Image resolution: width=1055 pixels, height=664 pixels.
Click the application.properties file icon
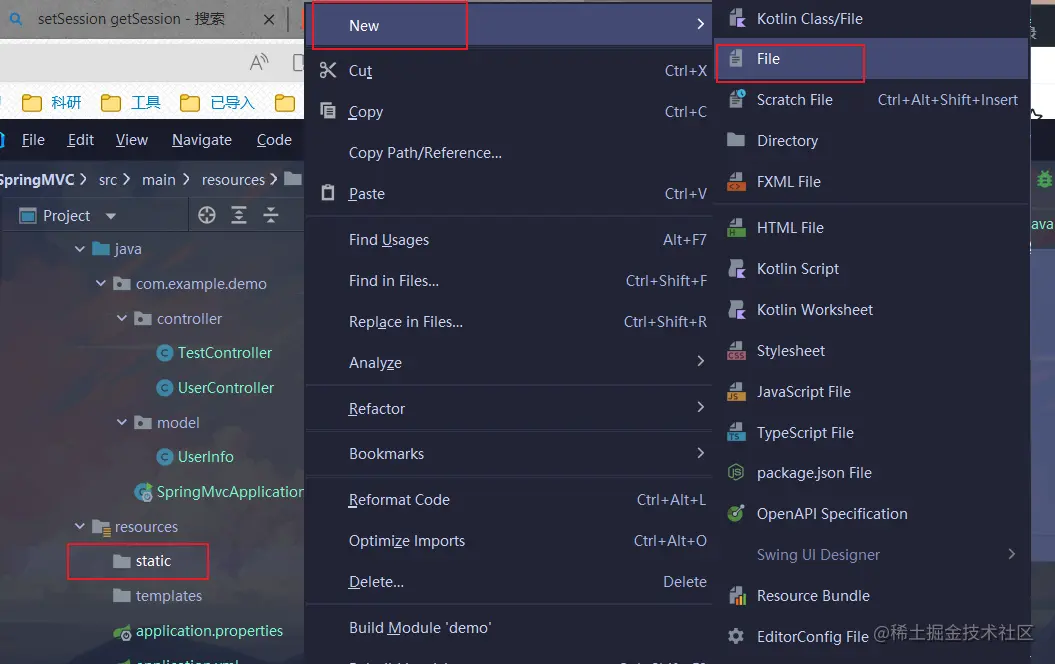(x=122, y=632)
